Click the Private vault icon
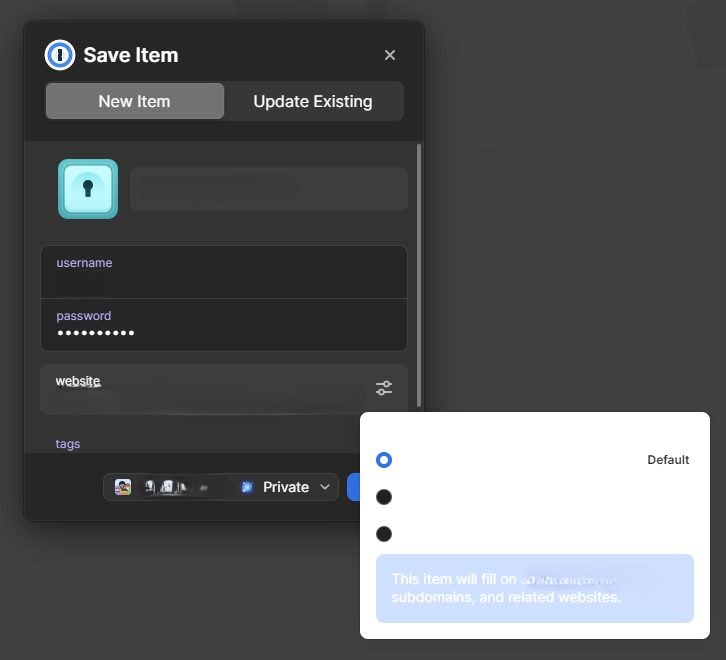This screenshot has height=660, width=726. point(247,487)
